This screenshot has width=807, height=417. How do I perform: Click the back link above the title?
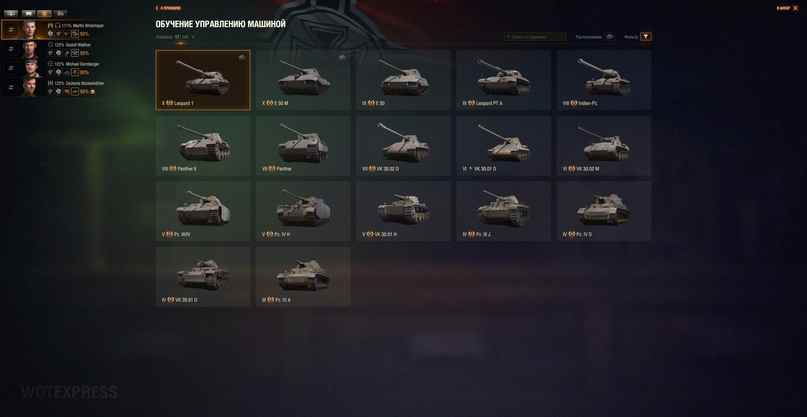(167, 8)
